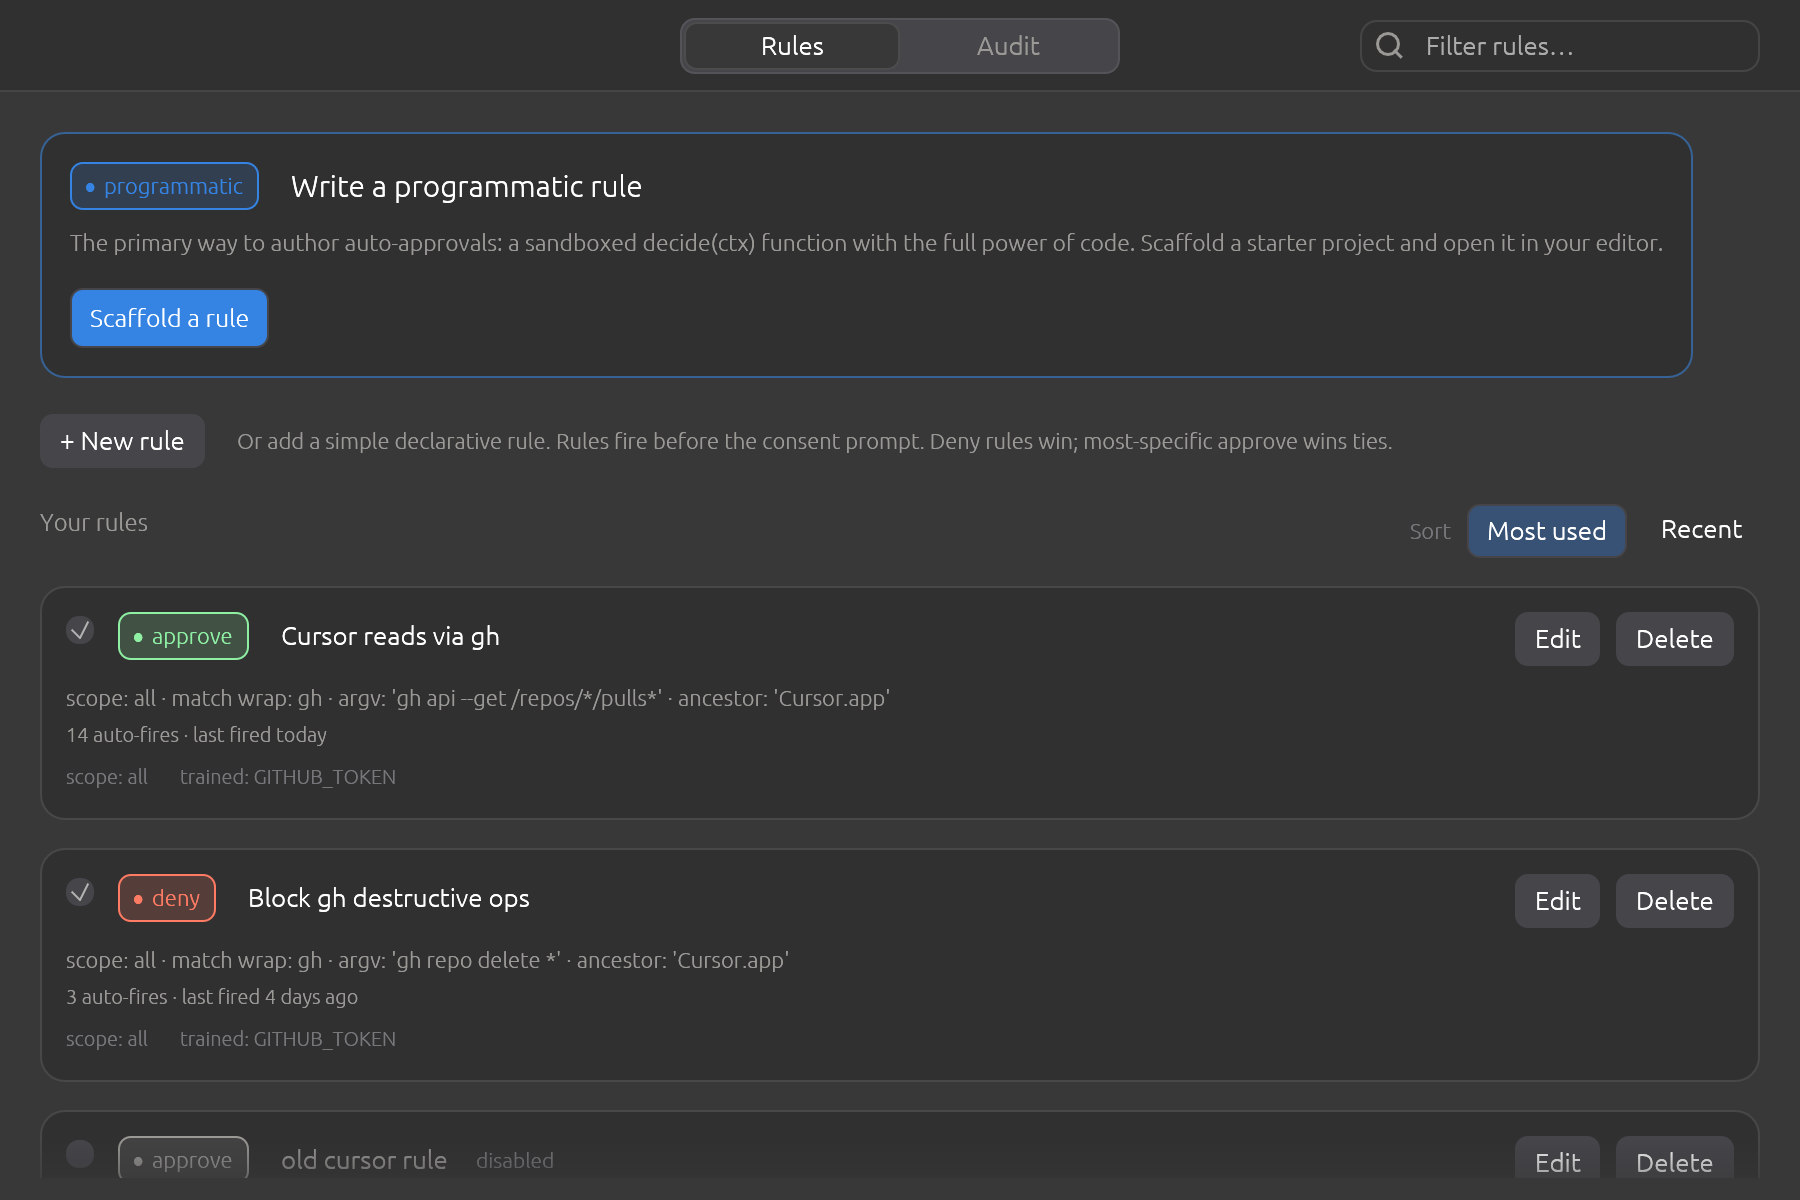Viewport: 1800px width, 1200px height.
Task: Select the Rules tab
Action: click(x=792, y=46)
